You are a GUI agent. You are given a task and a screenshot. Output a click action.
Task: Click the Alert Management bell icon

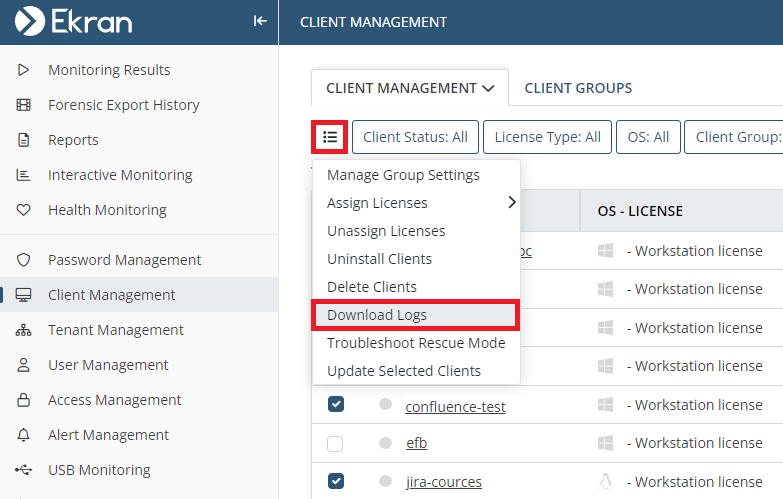point(24,435)
